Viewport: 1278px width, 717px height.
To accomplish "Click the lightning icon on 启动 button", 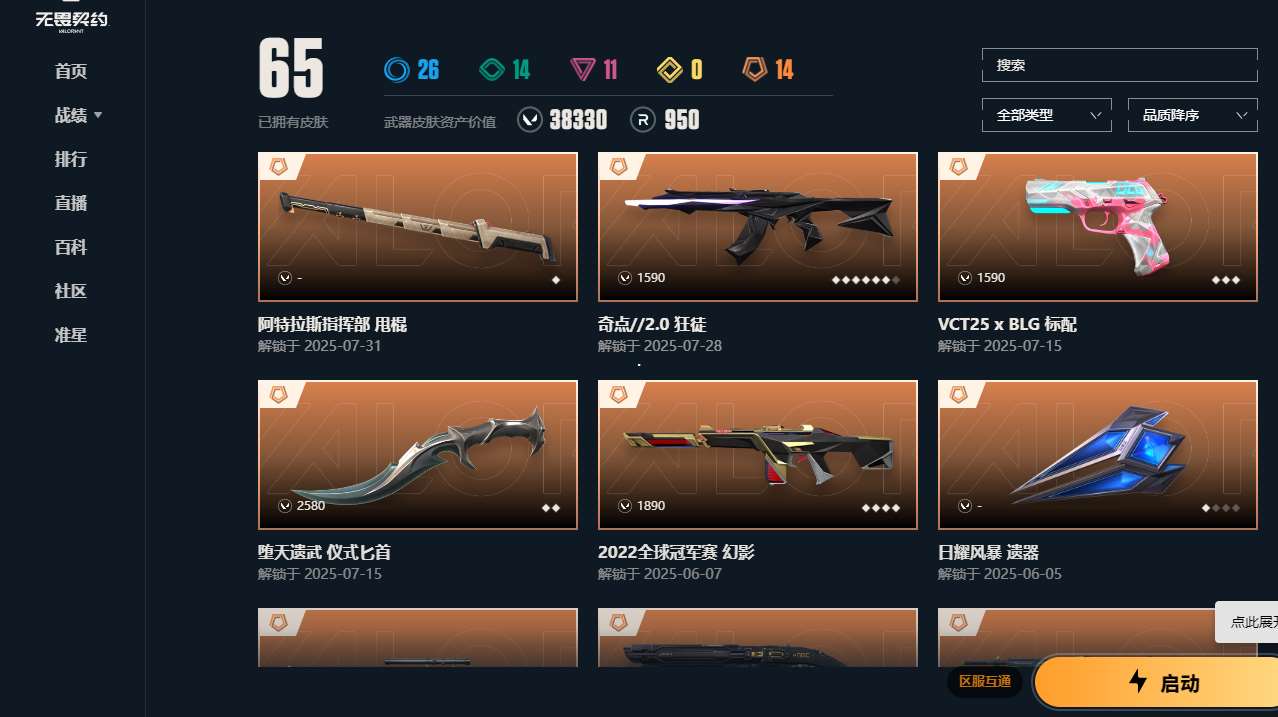I will coord(1138,682).
